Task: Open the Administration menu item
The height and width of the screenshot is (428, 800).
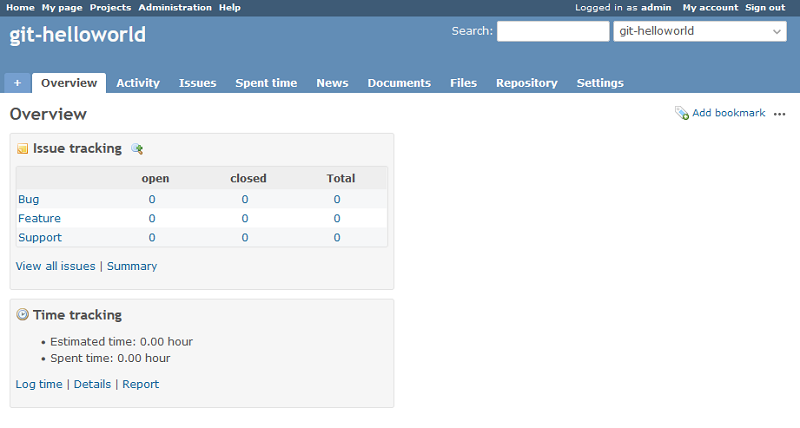Action: tap(175, 7)
